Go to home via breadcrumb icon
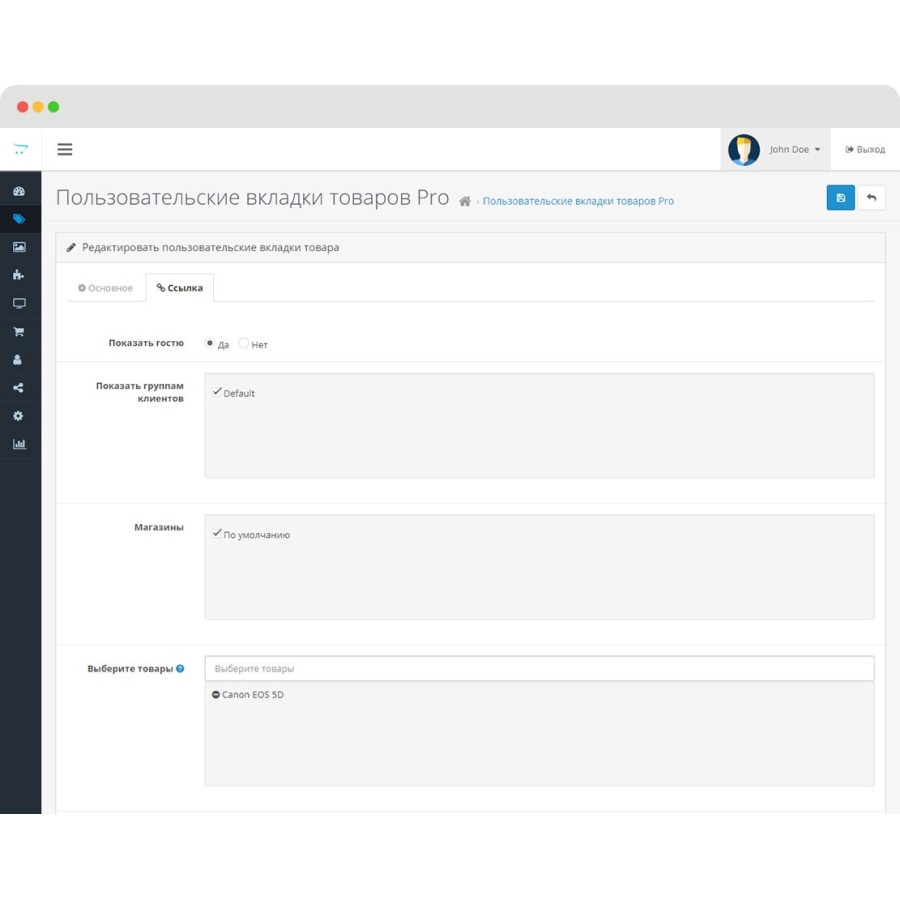Screen dimensions: 900x900 pyautogui.click(x=465, y=201)
